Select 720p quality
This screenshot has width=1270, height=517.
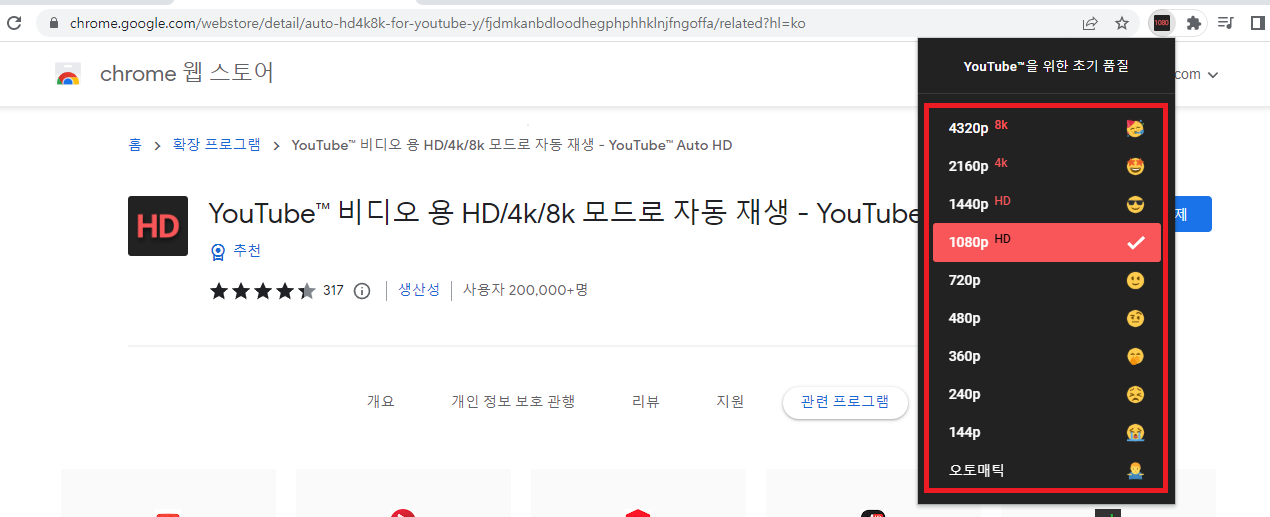[x=1046, y=280]
